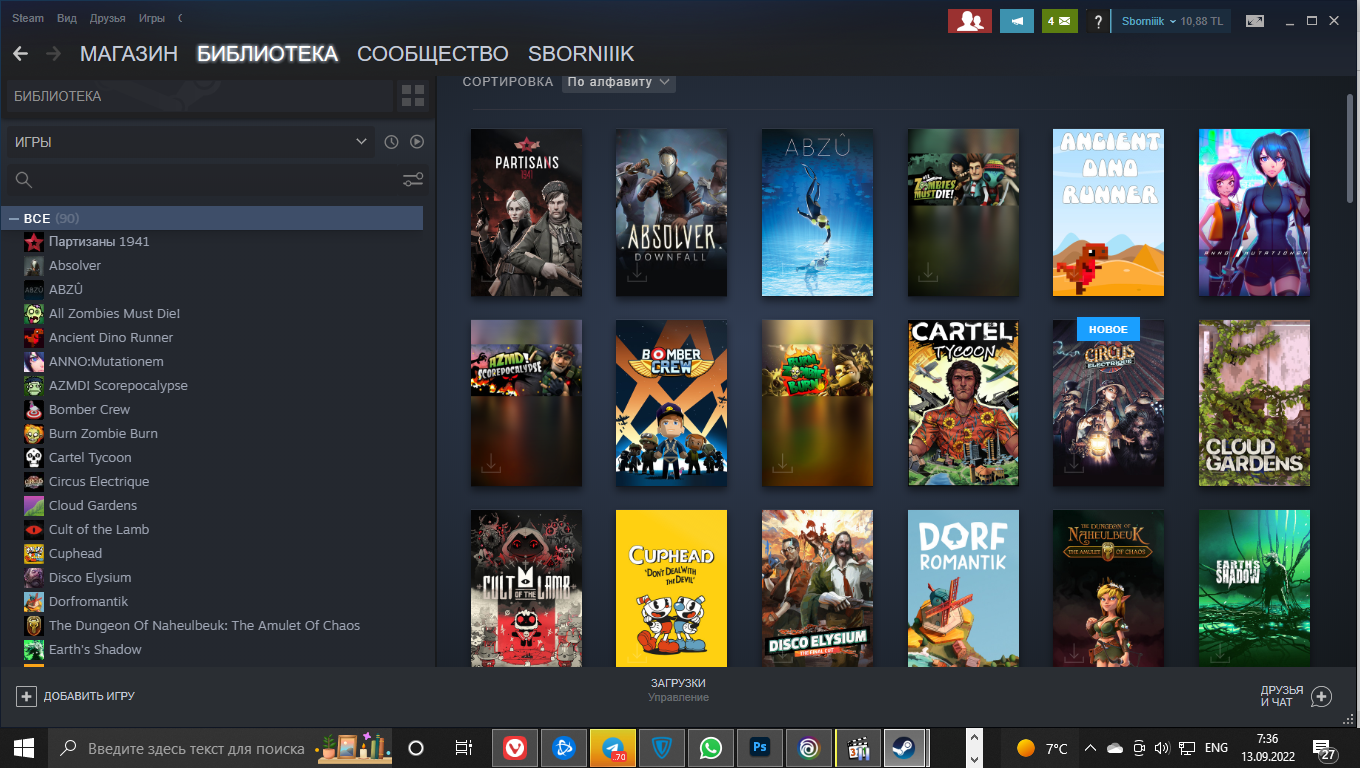Open the SBORNIIIK profile tab
This screenshot has width=1360, height=768.
tap(581, 54)
